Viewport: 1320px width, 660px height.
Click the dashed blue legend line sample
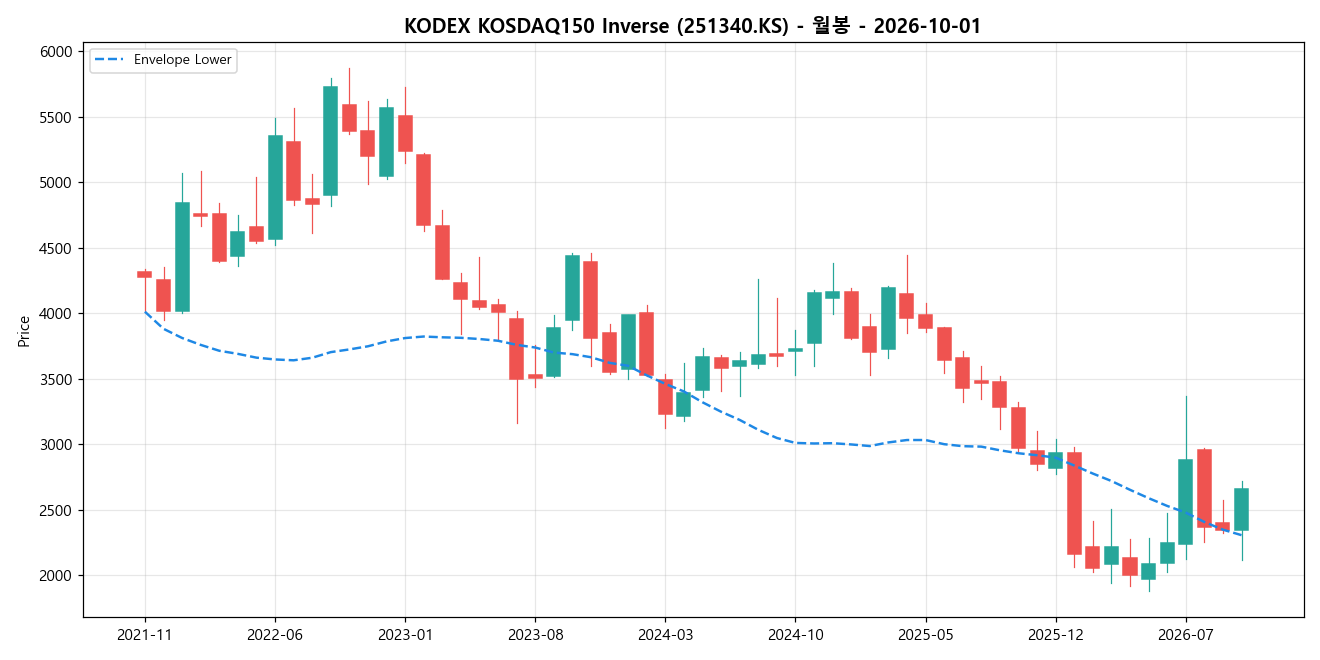(x=110, y=60)
